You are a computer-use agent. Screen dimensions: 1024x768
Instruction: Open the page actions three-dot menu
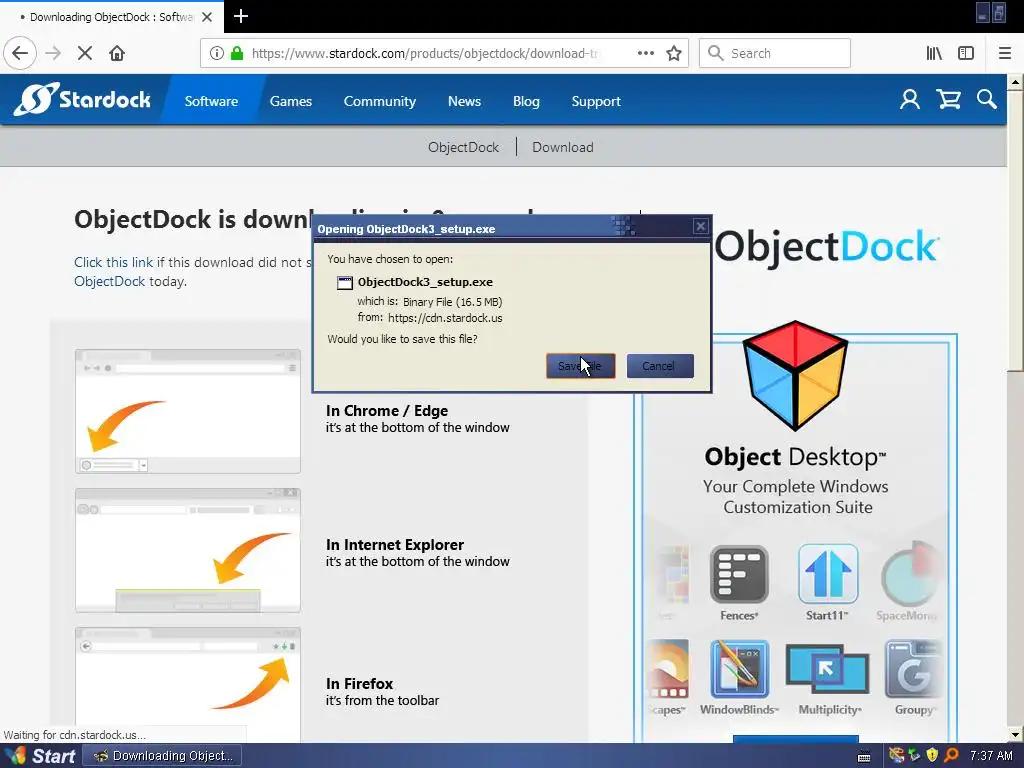point(645,53)
